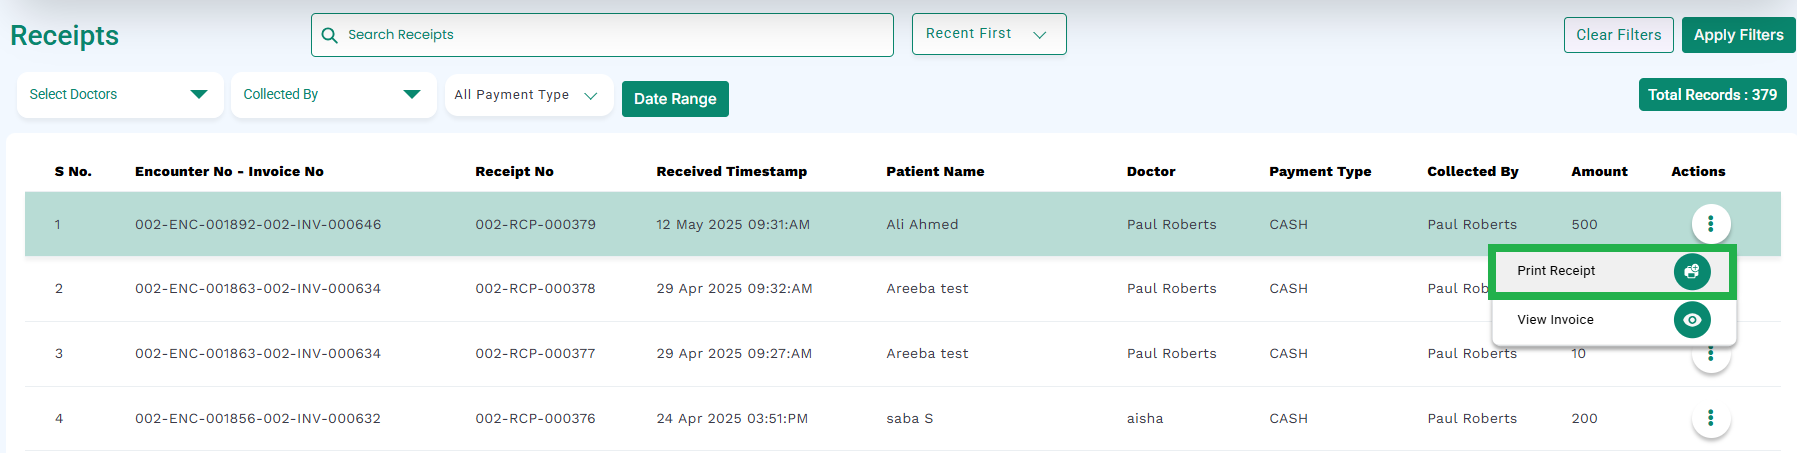
Task: Click the Apply Filters button
Action: pos(1738,35)
